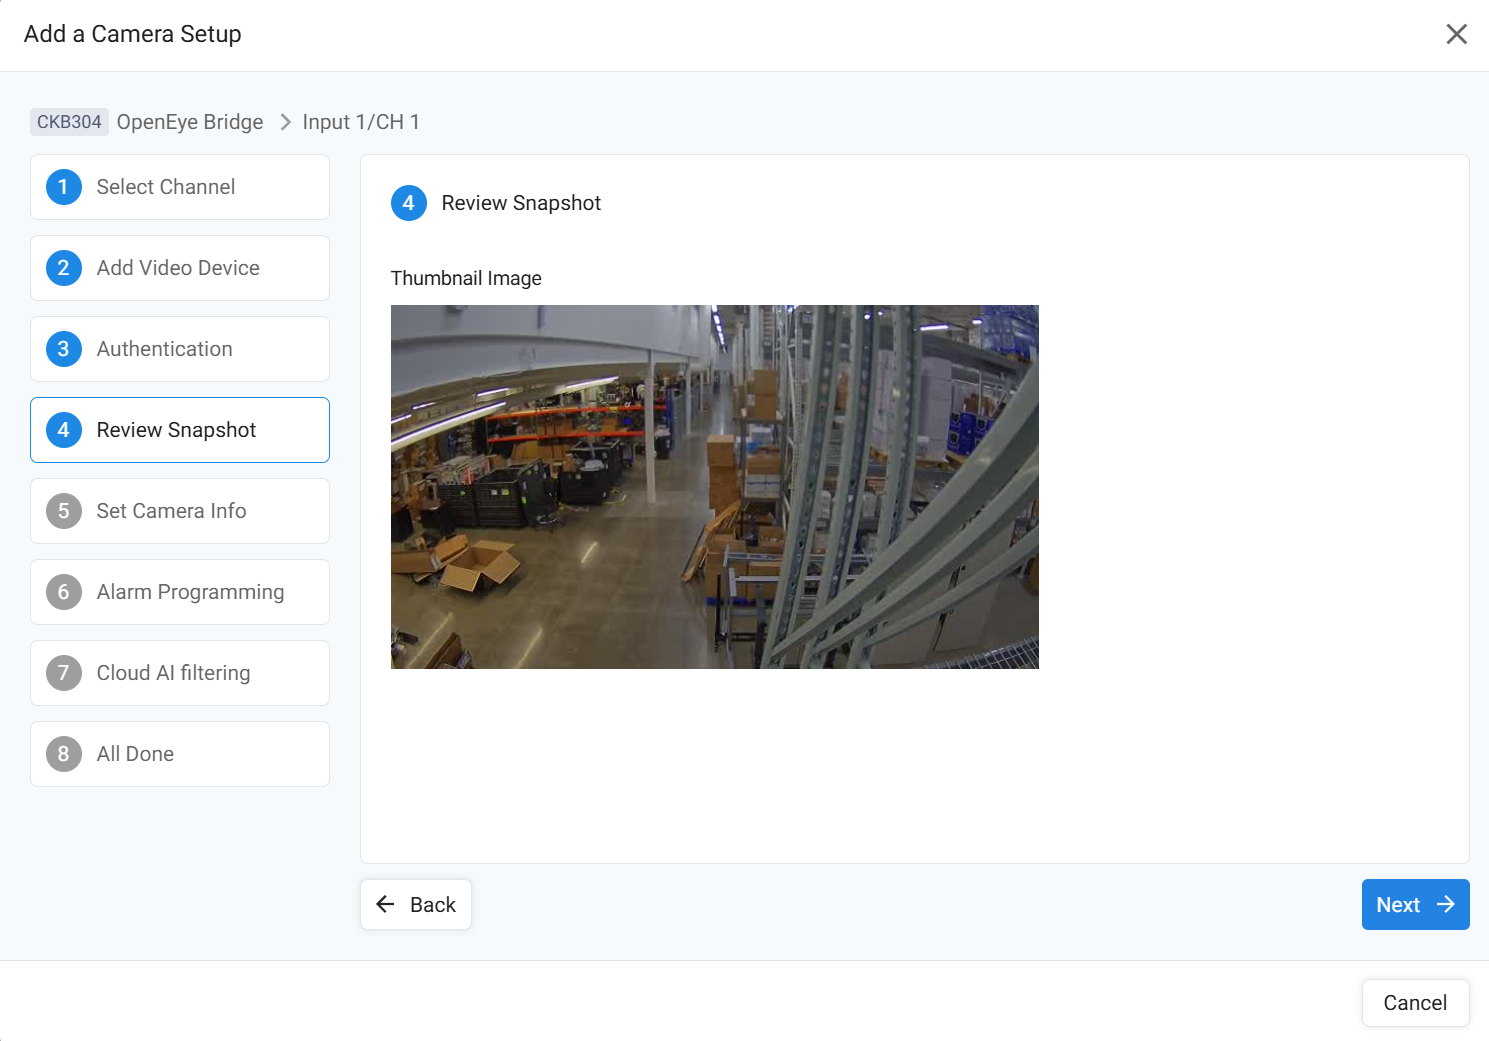Click the step 2 number circle icon
Screen dimensions: 1489x1041
pyautogui.click(x=64, y=268)
